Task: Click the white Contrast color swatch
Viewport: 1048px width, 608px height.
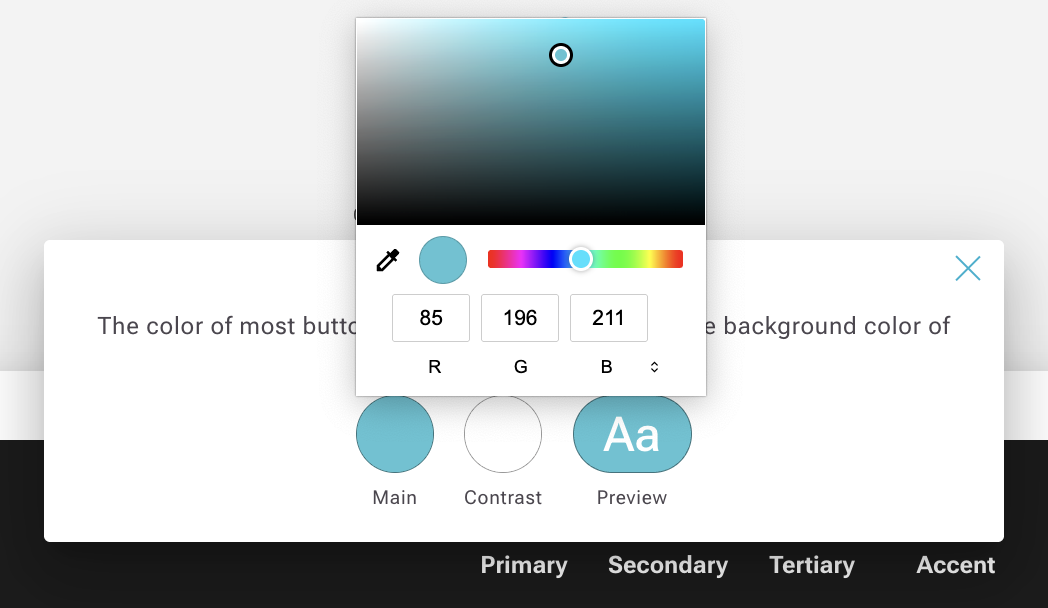Action: (x=503, y=434)
